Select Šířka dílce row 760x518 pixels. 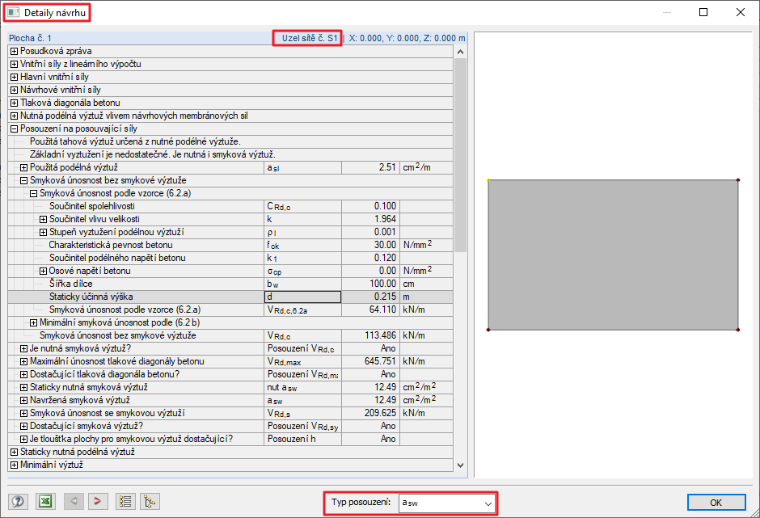[231, 283]
